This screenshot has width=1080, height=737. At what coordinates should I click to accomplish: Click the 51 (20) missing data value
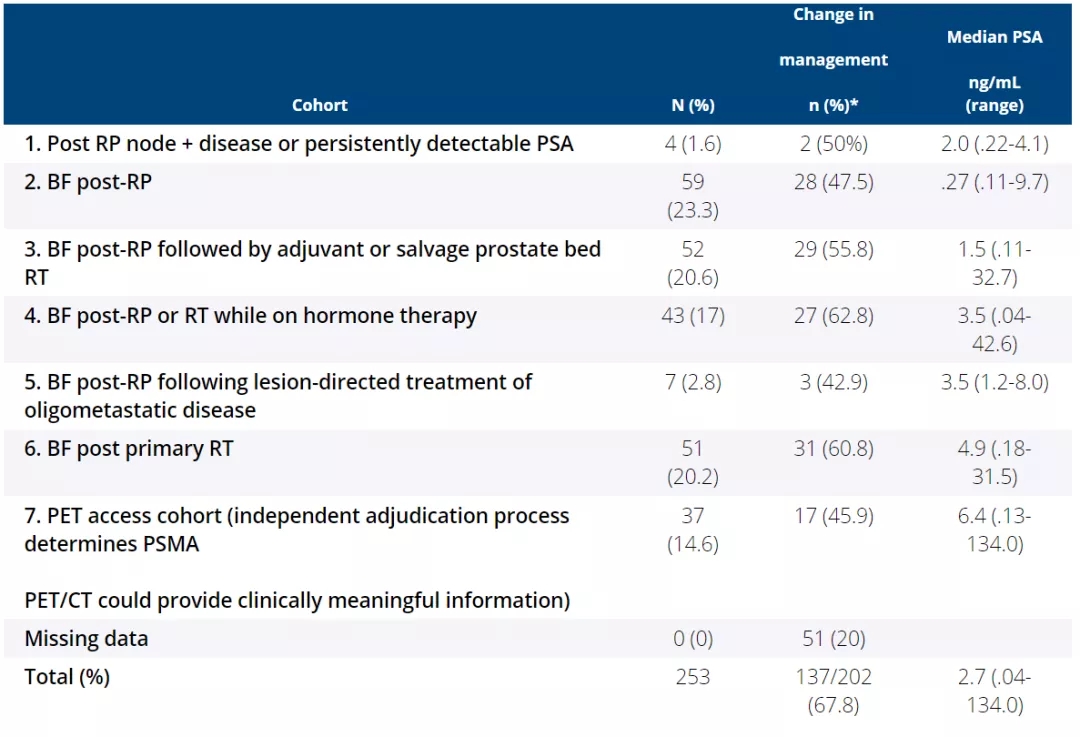coord(833,639)
